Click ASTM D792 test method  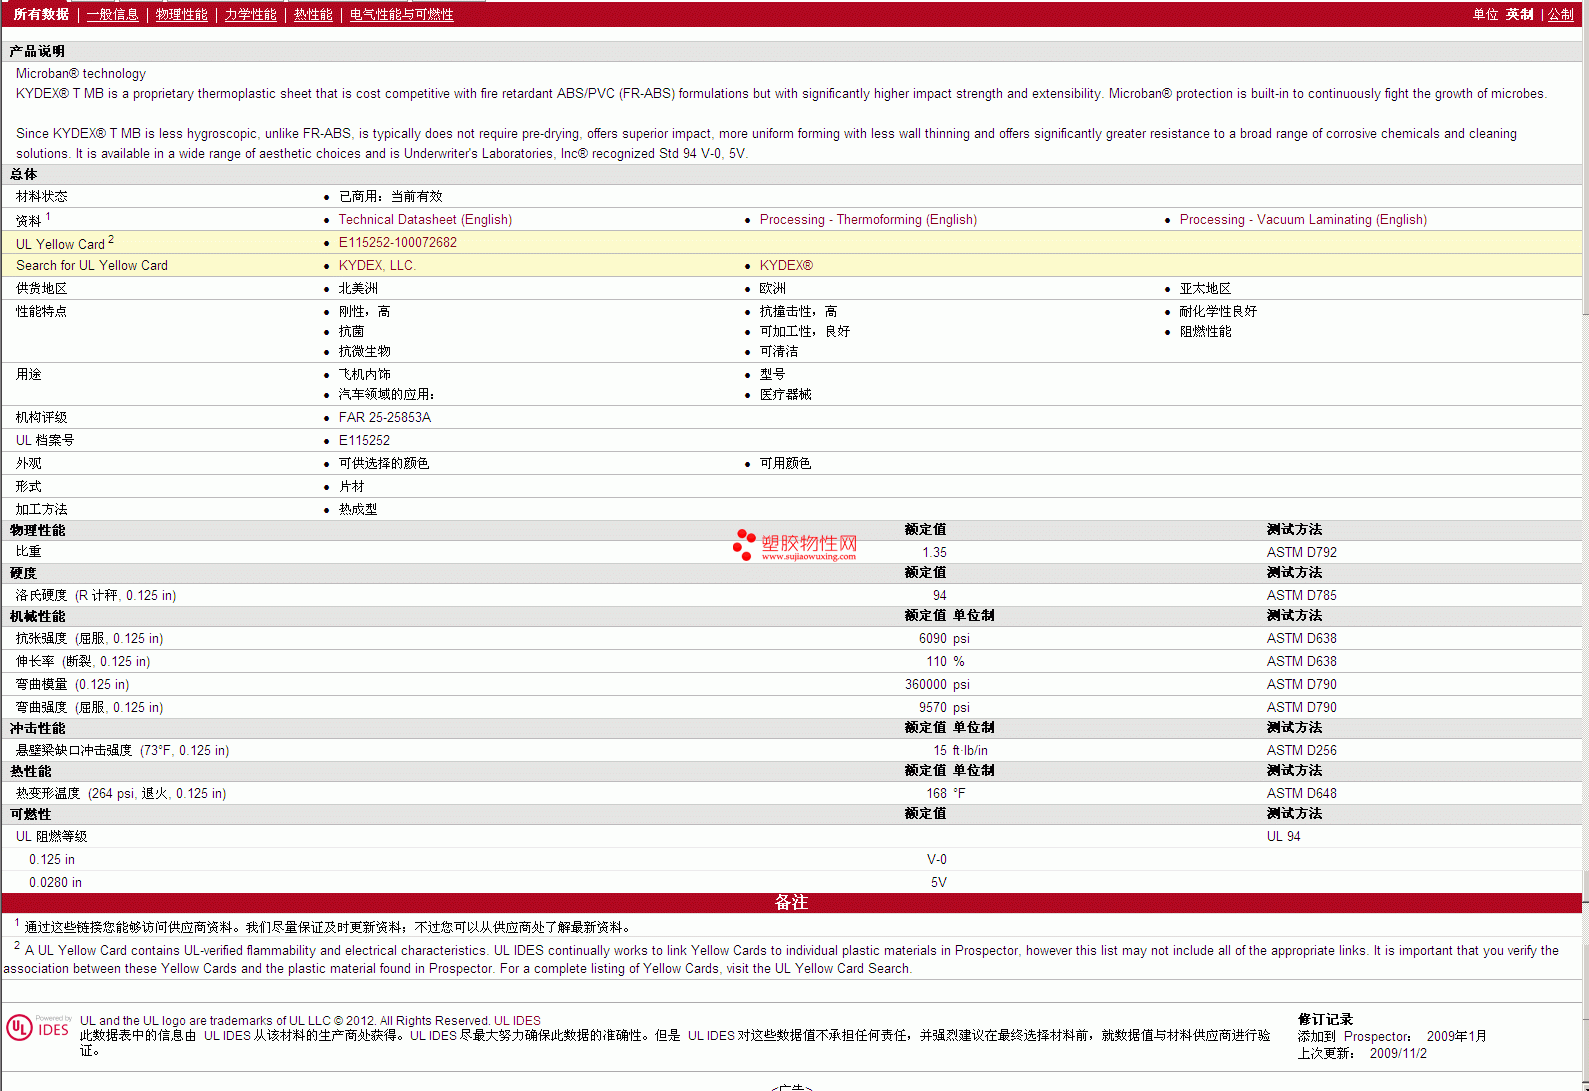click(x=1301, y=552)
